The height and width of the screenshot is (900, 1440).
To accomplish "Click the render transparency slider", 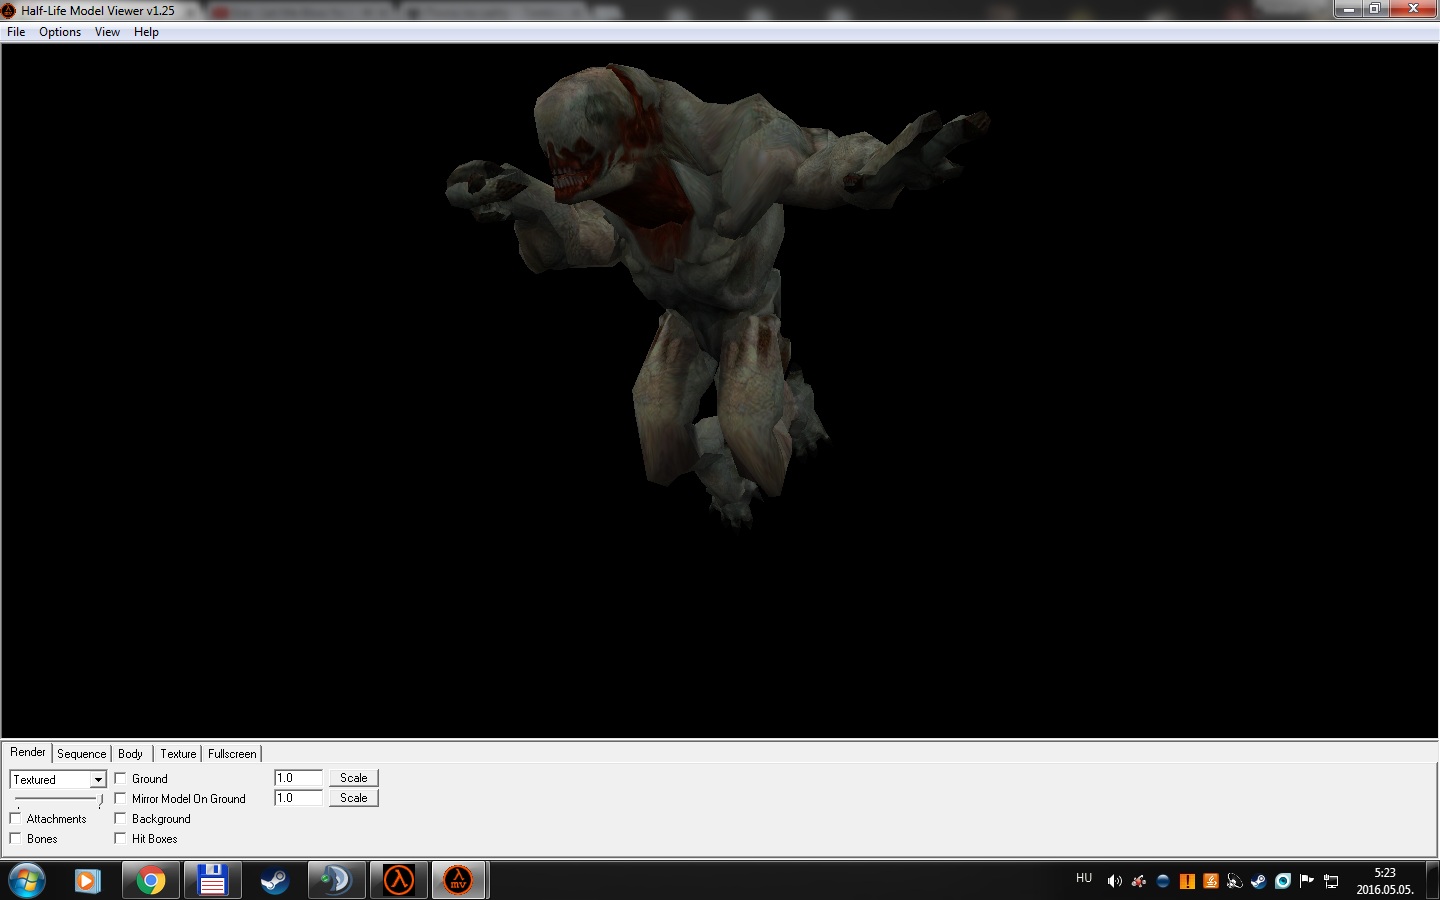I will (58, 799).
